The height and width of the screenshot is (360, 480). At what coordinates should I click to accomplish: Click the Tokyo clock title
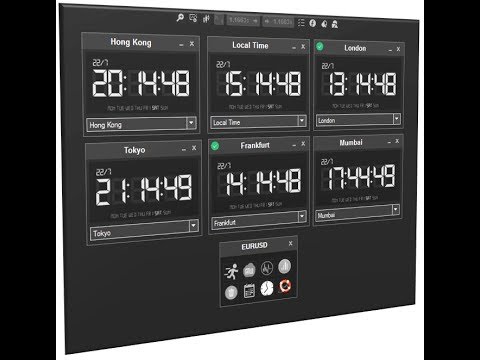[x=134, y=150]
